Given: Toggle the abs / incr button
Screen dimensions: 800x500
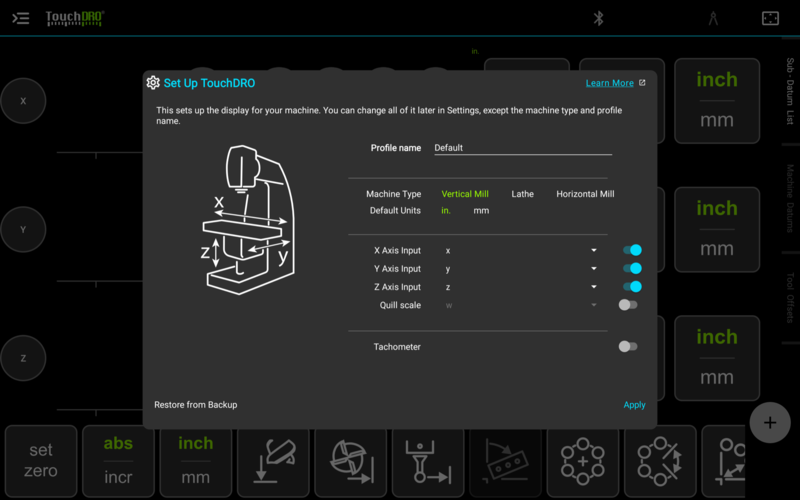Looking at the screenshot, I should pyautogui.click(x=118, y=461).
